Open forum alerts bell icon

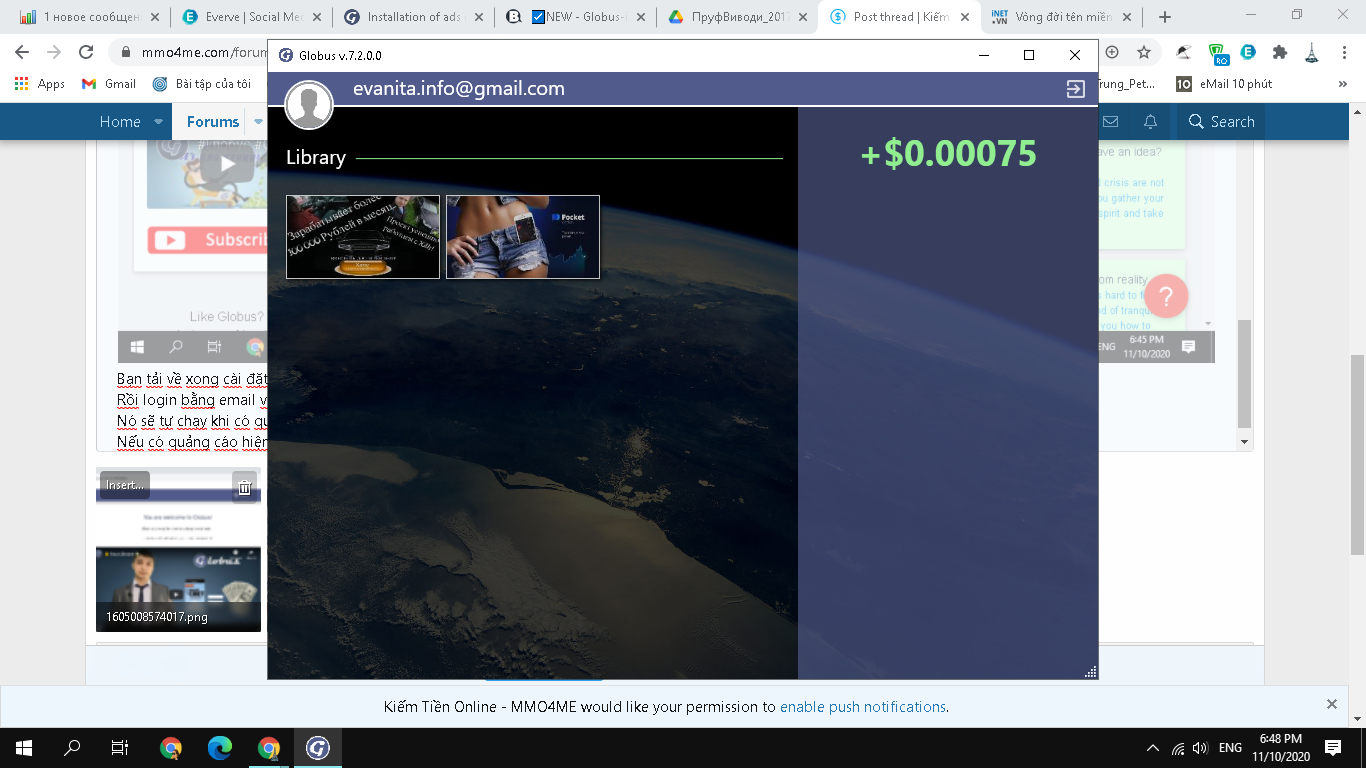tap(1151, 122)
